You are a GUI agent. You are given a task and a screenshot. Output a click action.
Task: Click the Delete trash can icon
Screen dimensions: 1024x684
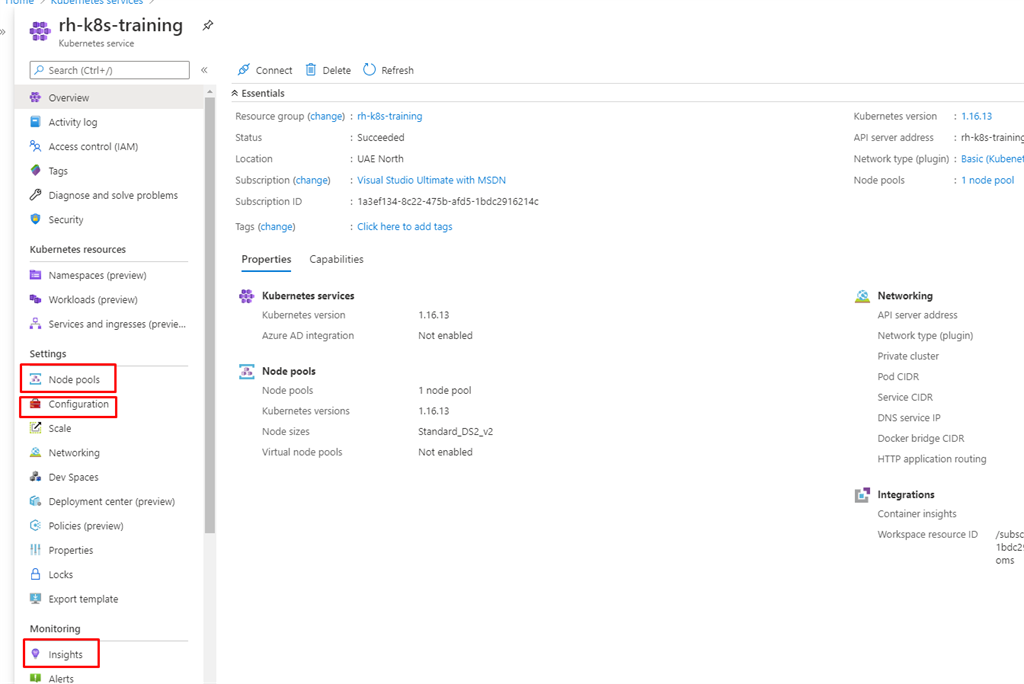point(311,70)
